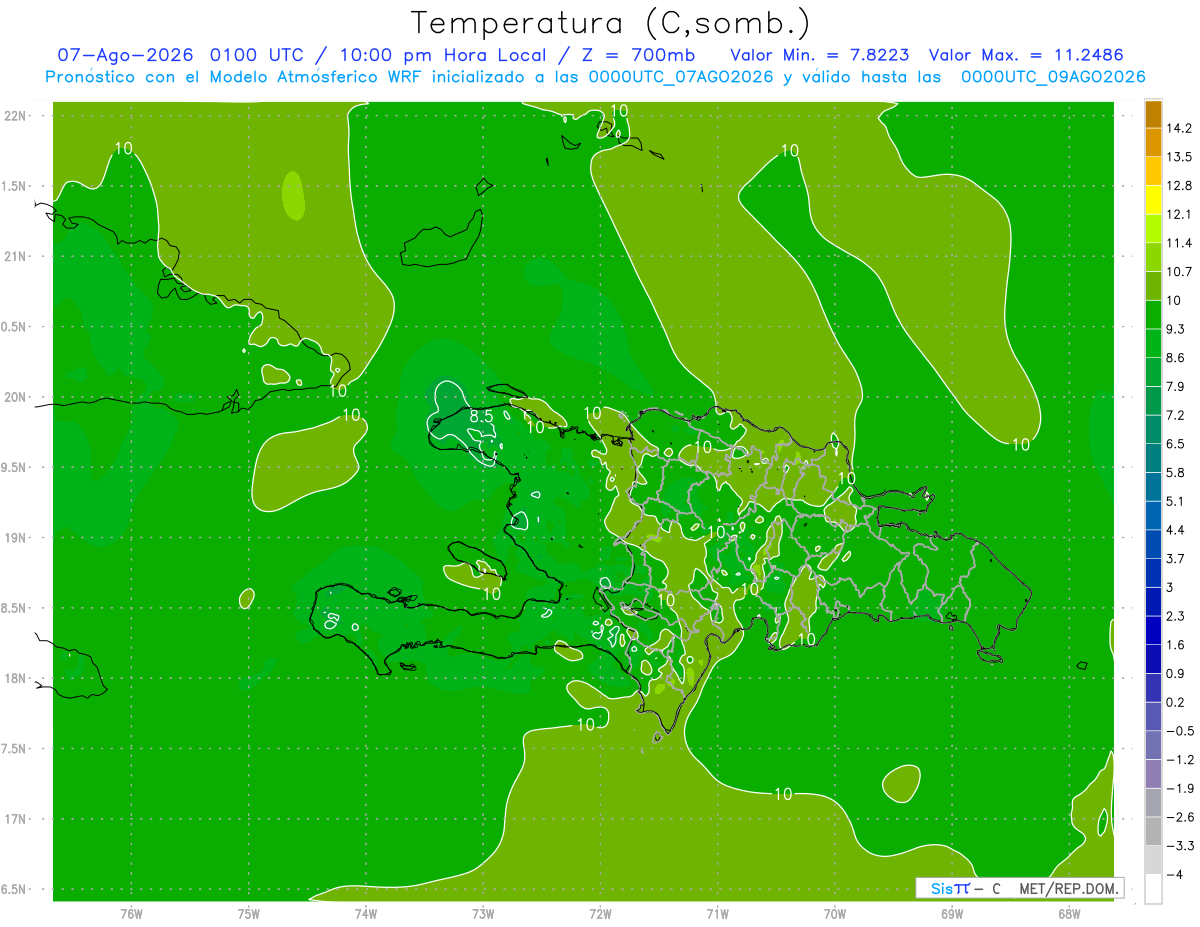The height and width of the screenshot is (927, 1200).
Task: Click the "0100 UTC" time text
Action: coord(255,55)
